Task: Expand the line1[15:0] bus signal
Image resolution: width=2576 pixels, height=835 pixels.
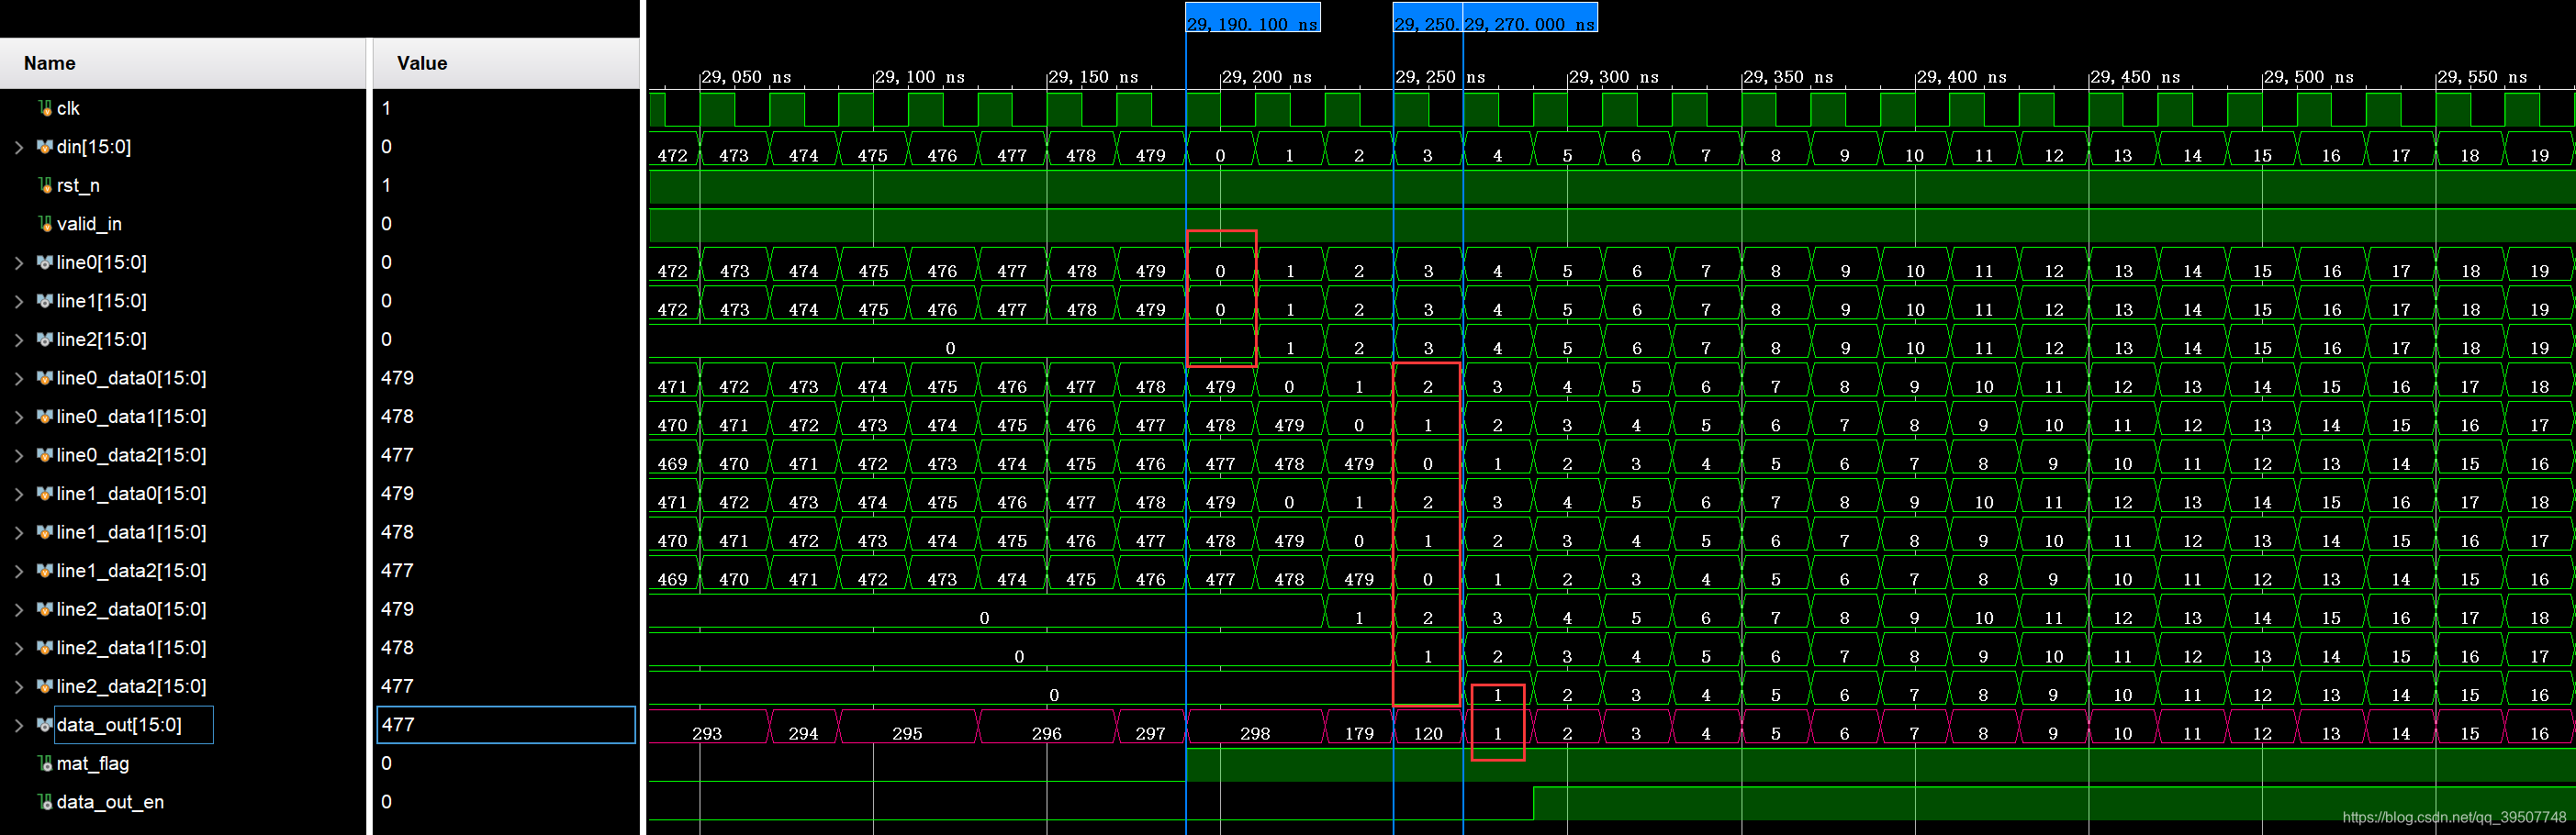Action: 19,301
